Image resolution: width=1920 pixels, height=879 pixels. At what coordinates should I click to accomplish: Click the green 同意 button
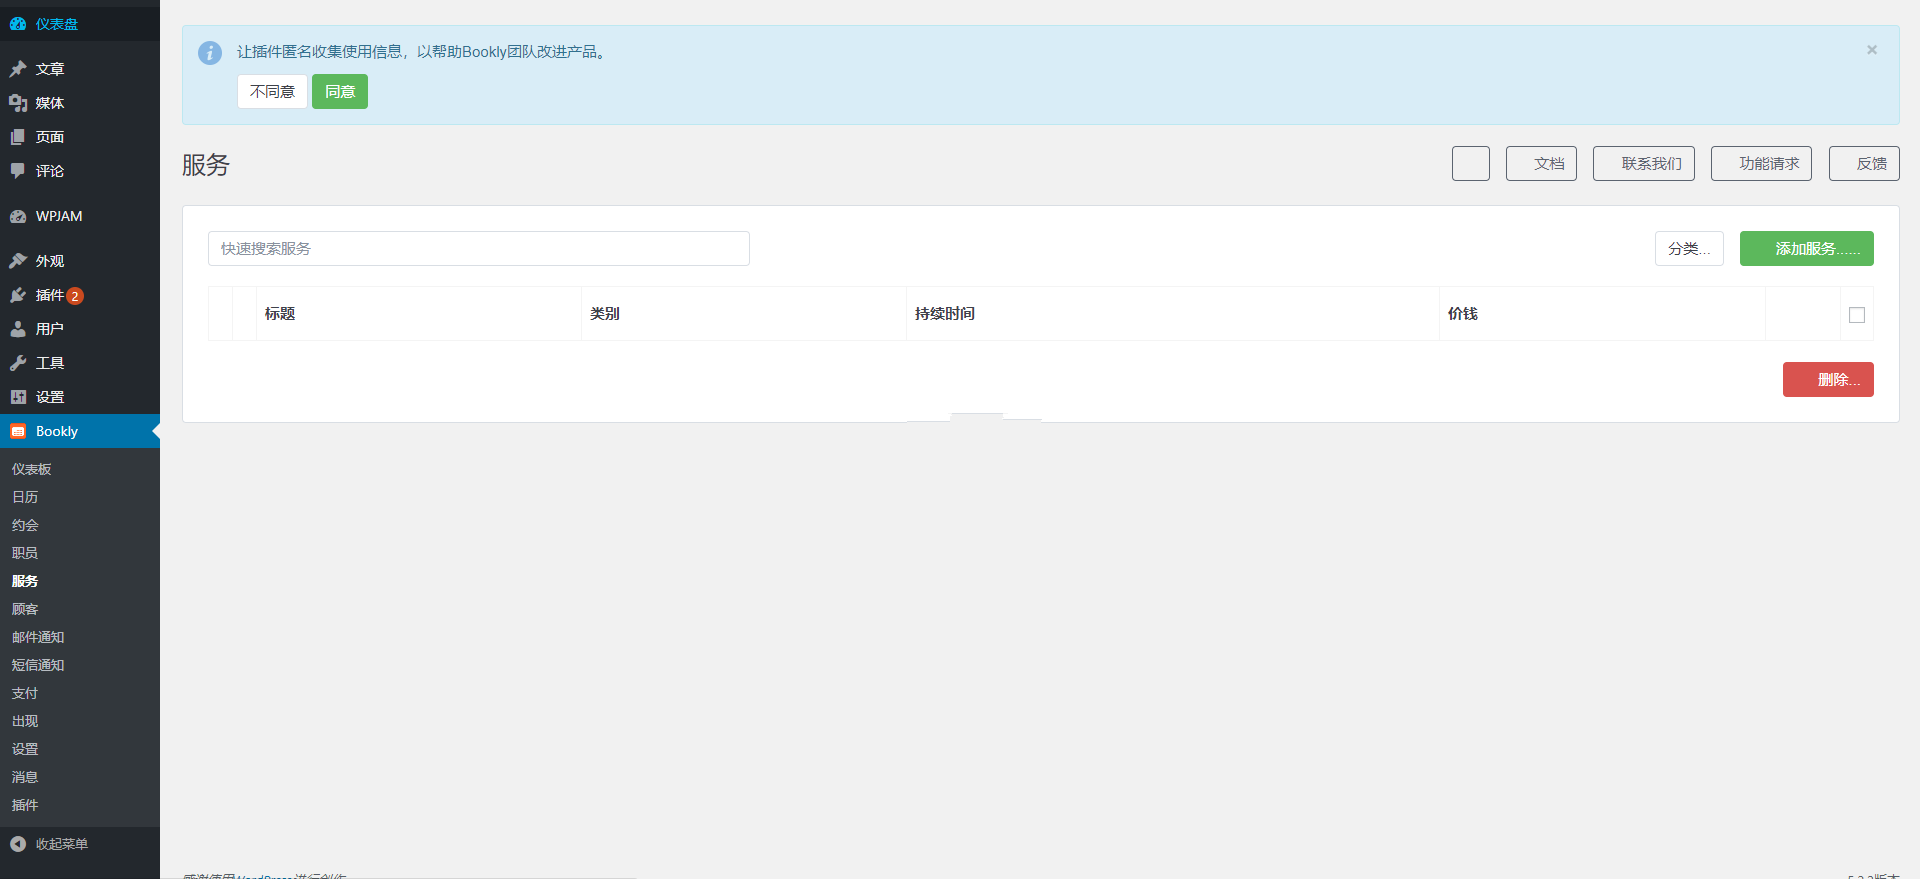click(340, 92)
